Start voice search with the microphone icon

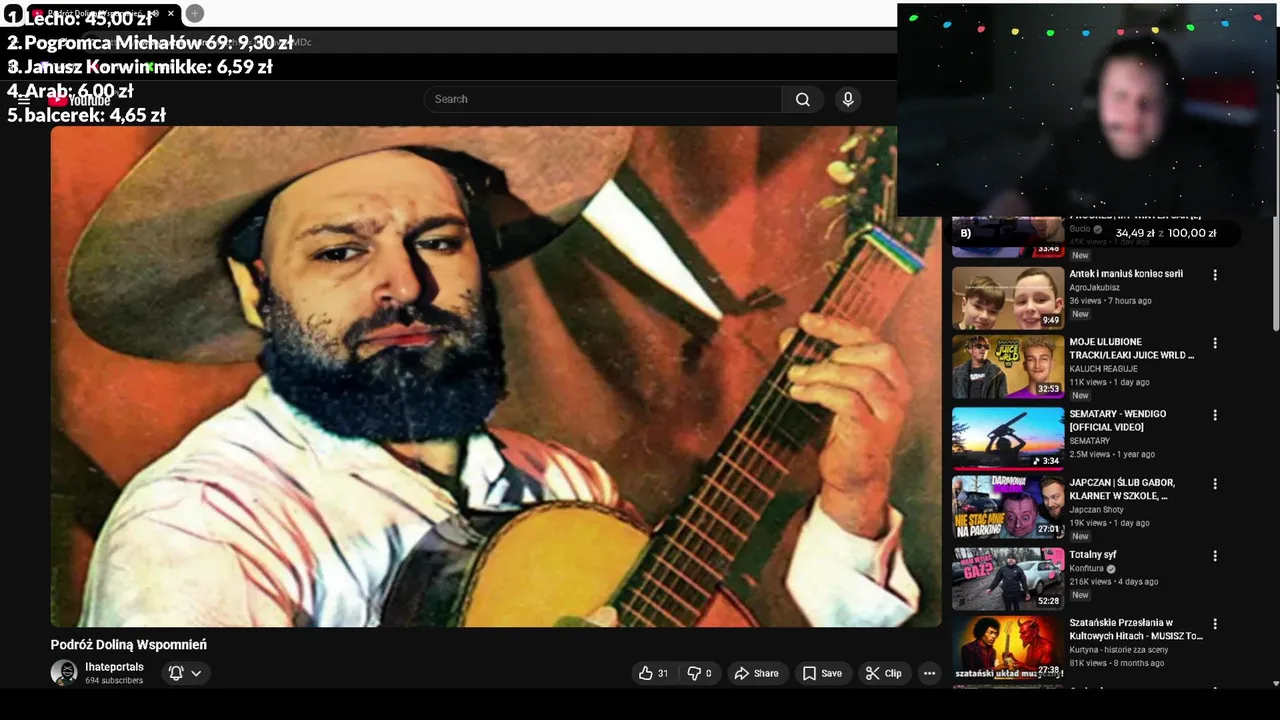[848, 99]
